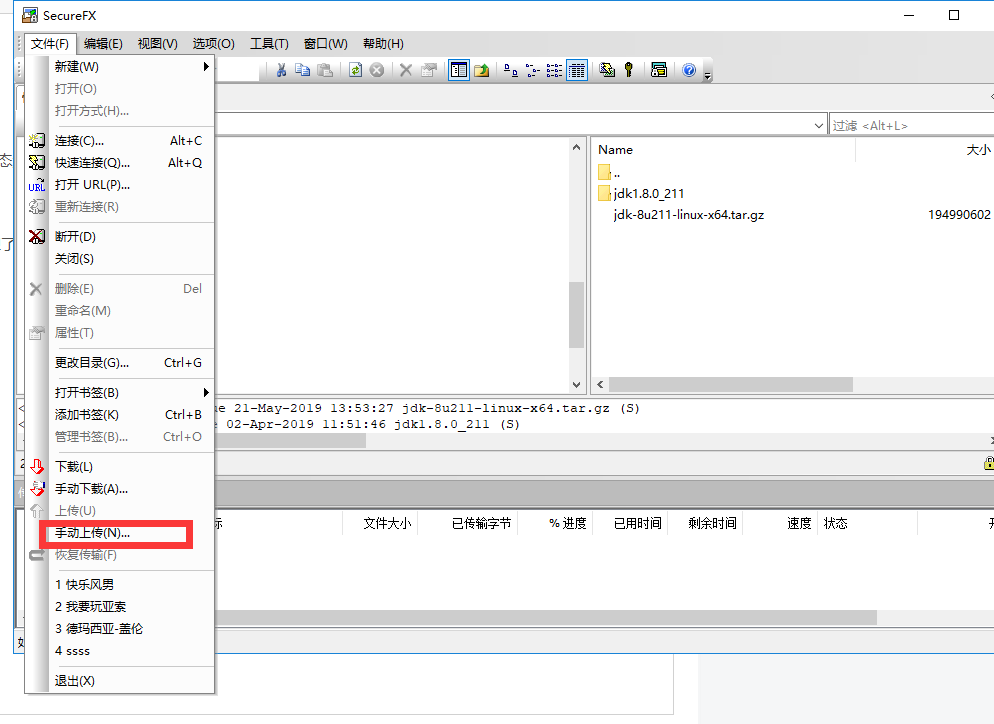Click the Stop transfer toolbar icon
This screenshot has width=994, height=724.
[377, 70]
